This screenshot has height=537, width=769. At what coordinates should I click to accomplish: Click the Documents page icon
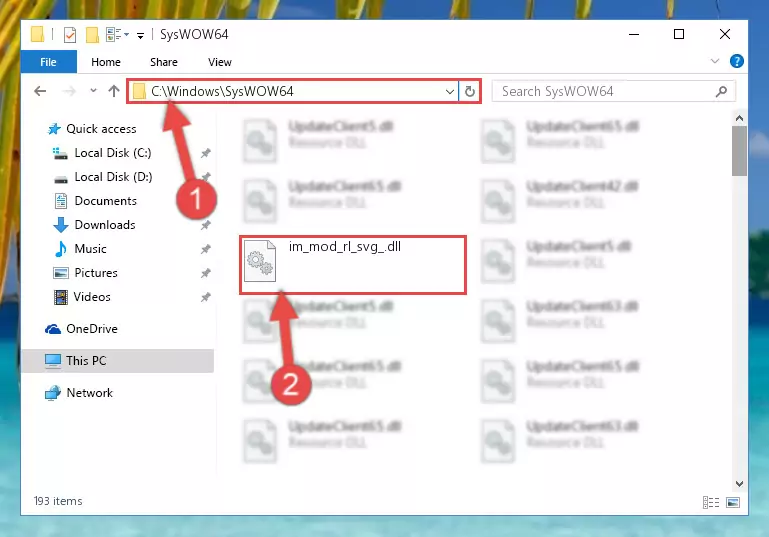61,201
